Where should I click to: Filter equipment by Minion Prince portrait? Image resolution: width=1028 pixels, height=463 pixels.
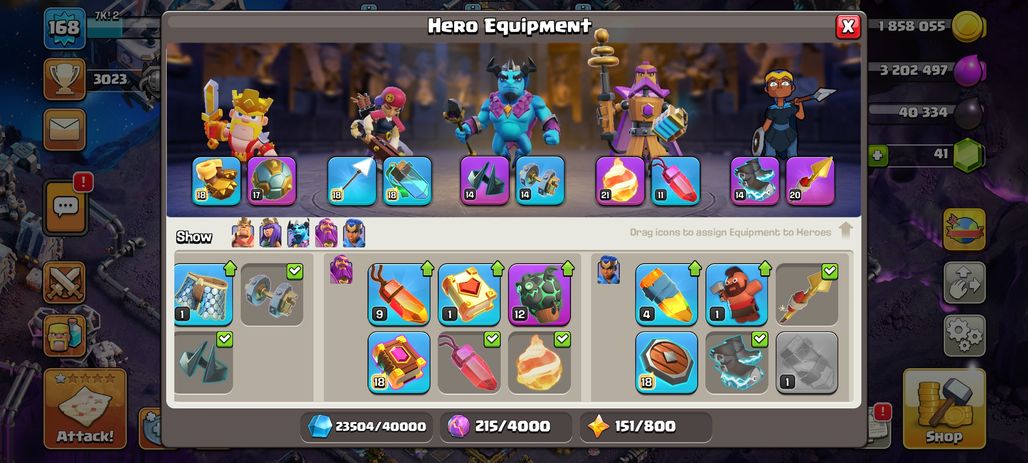tap(298, 233)
